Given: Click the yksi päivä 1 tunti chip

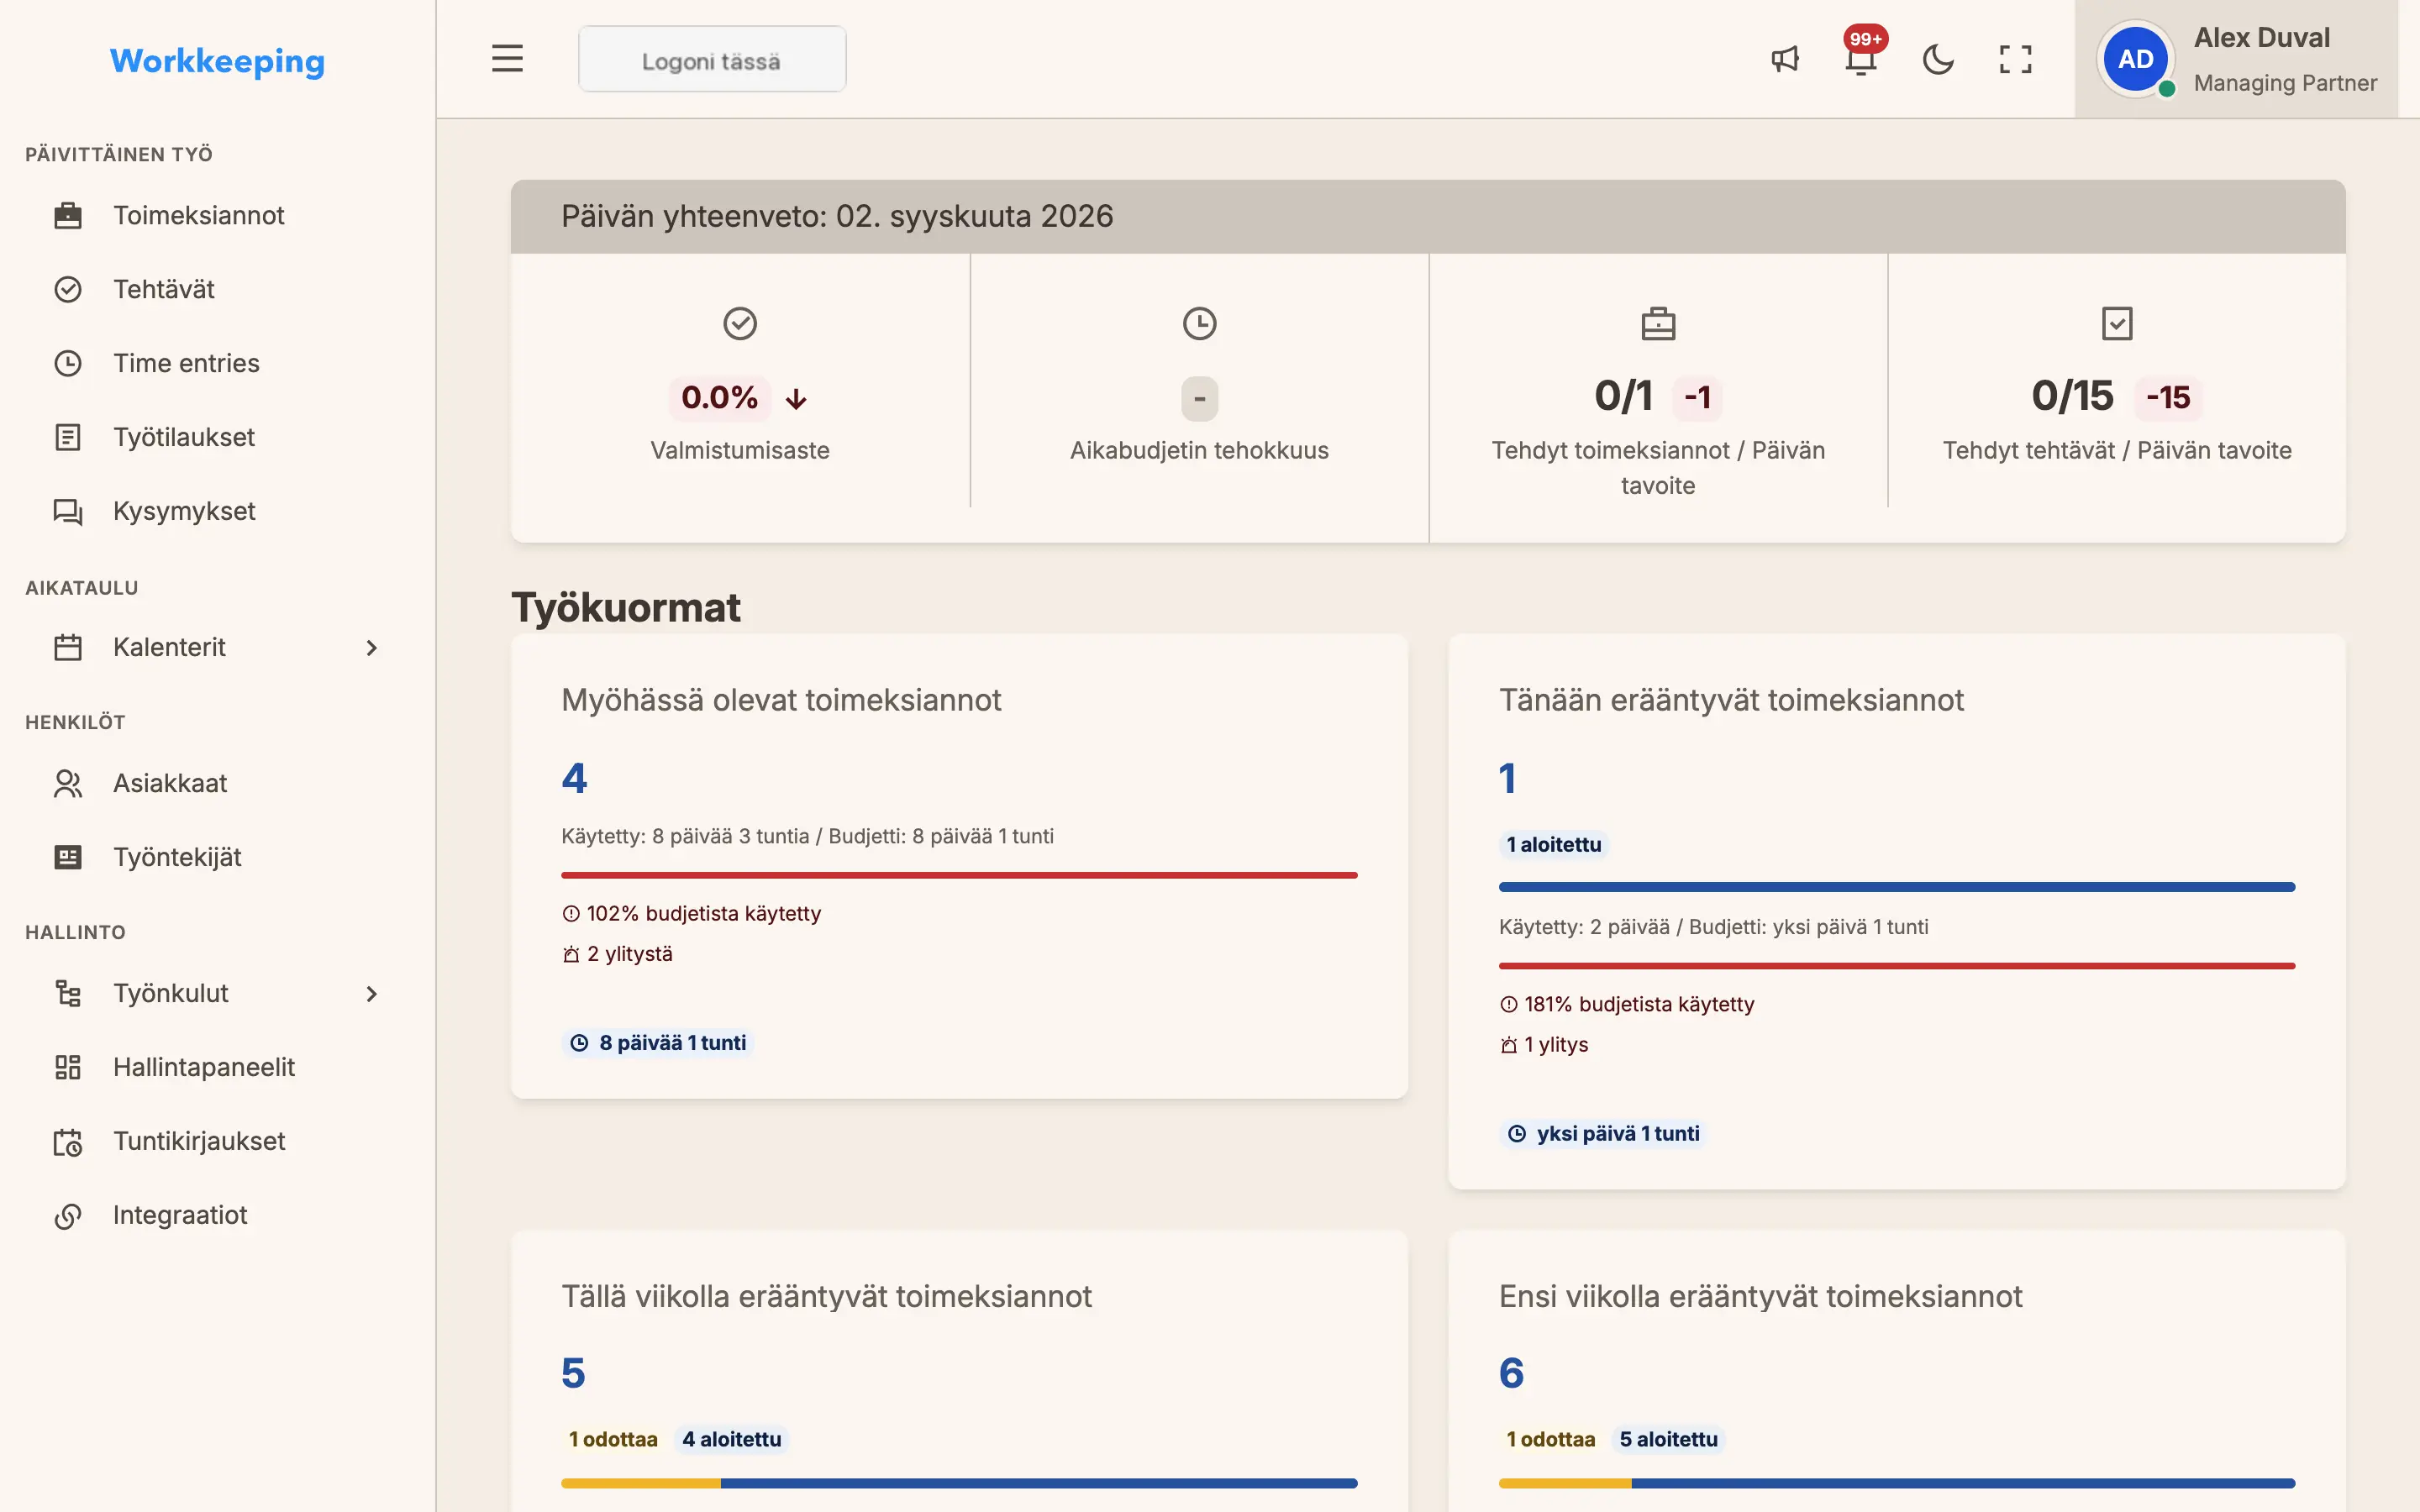Looking at the screenshot, I should coord(1603,1134).
